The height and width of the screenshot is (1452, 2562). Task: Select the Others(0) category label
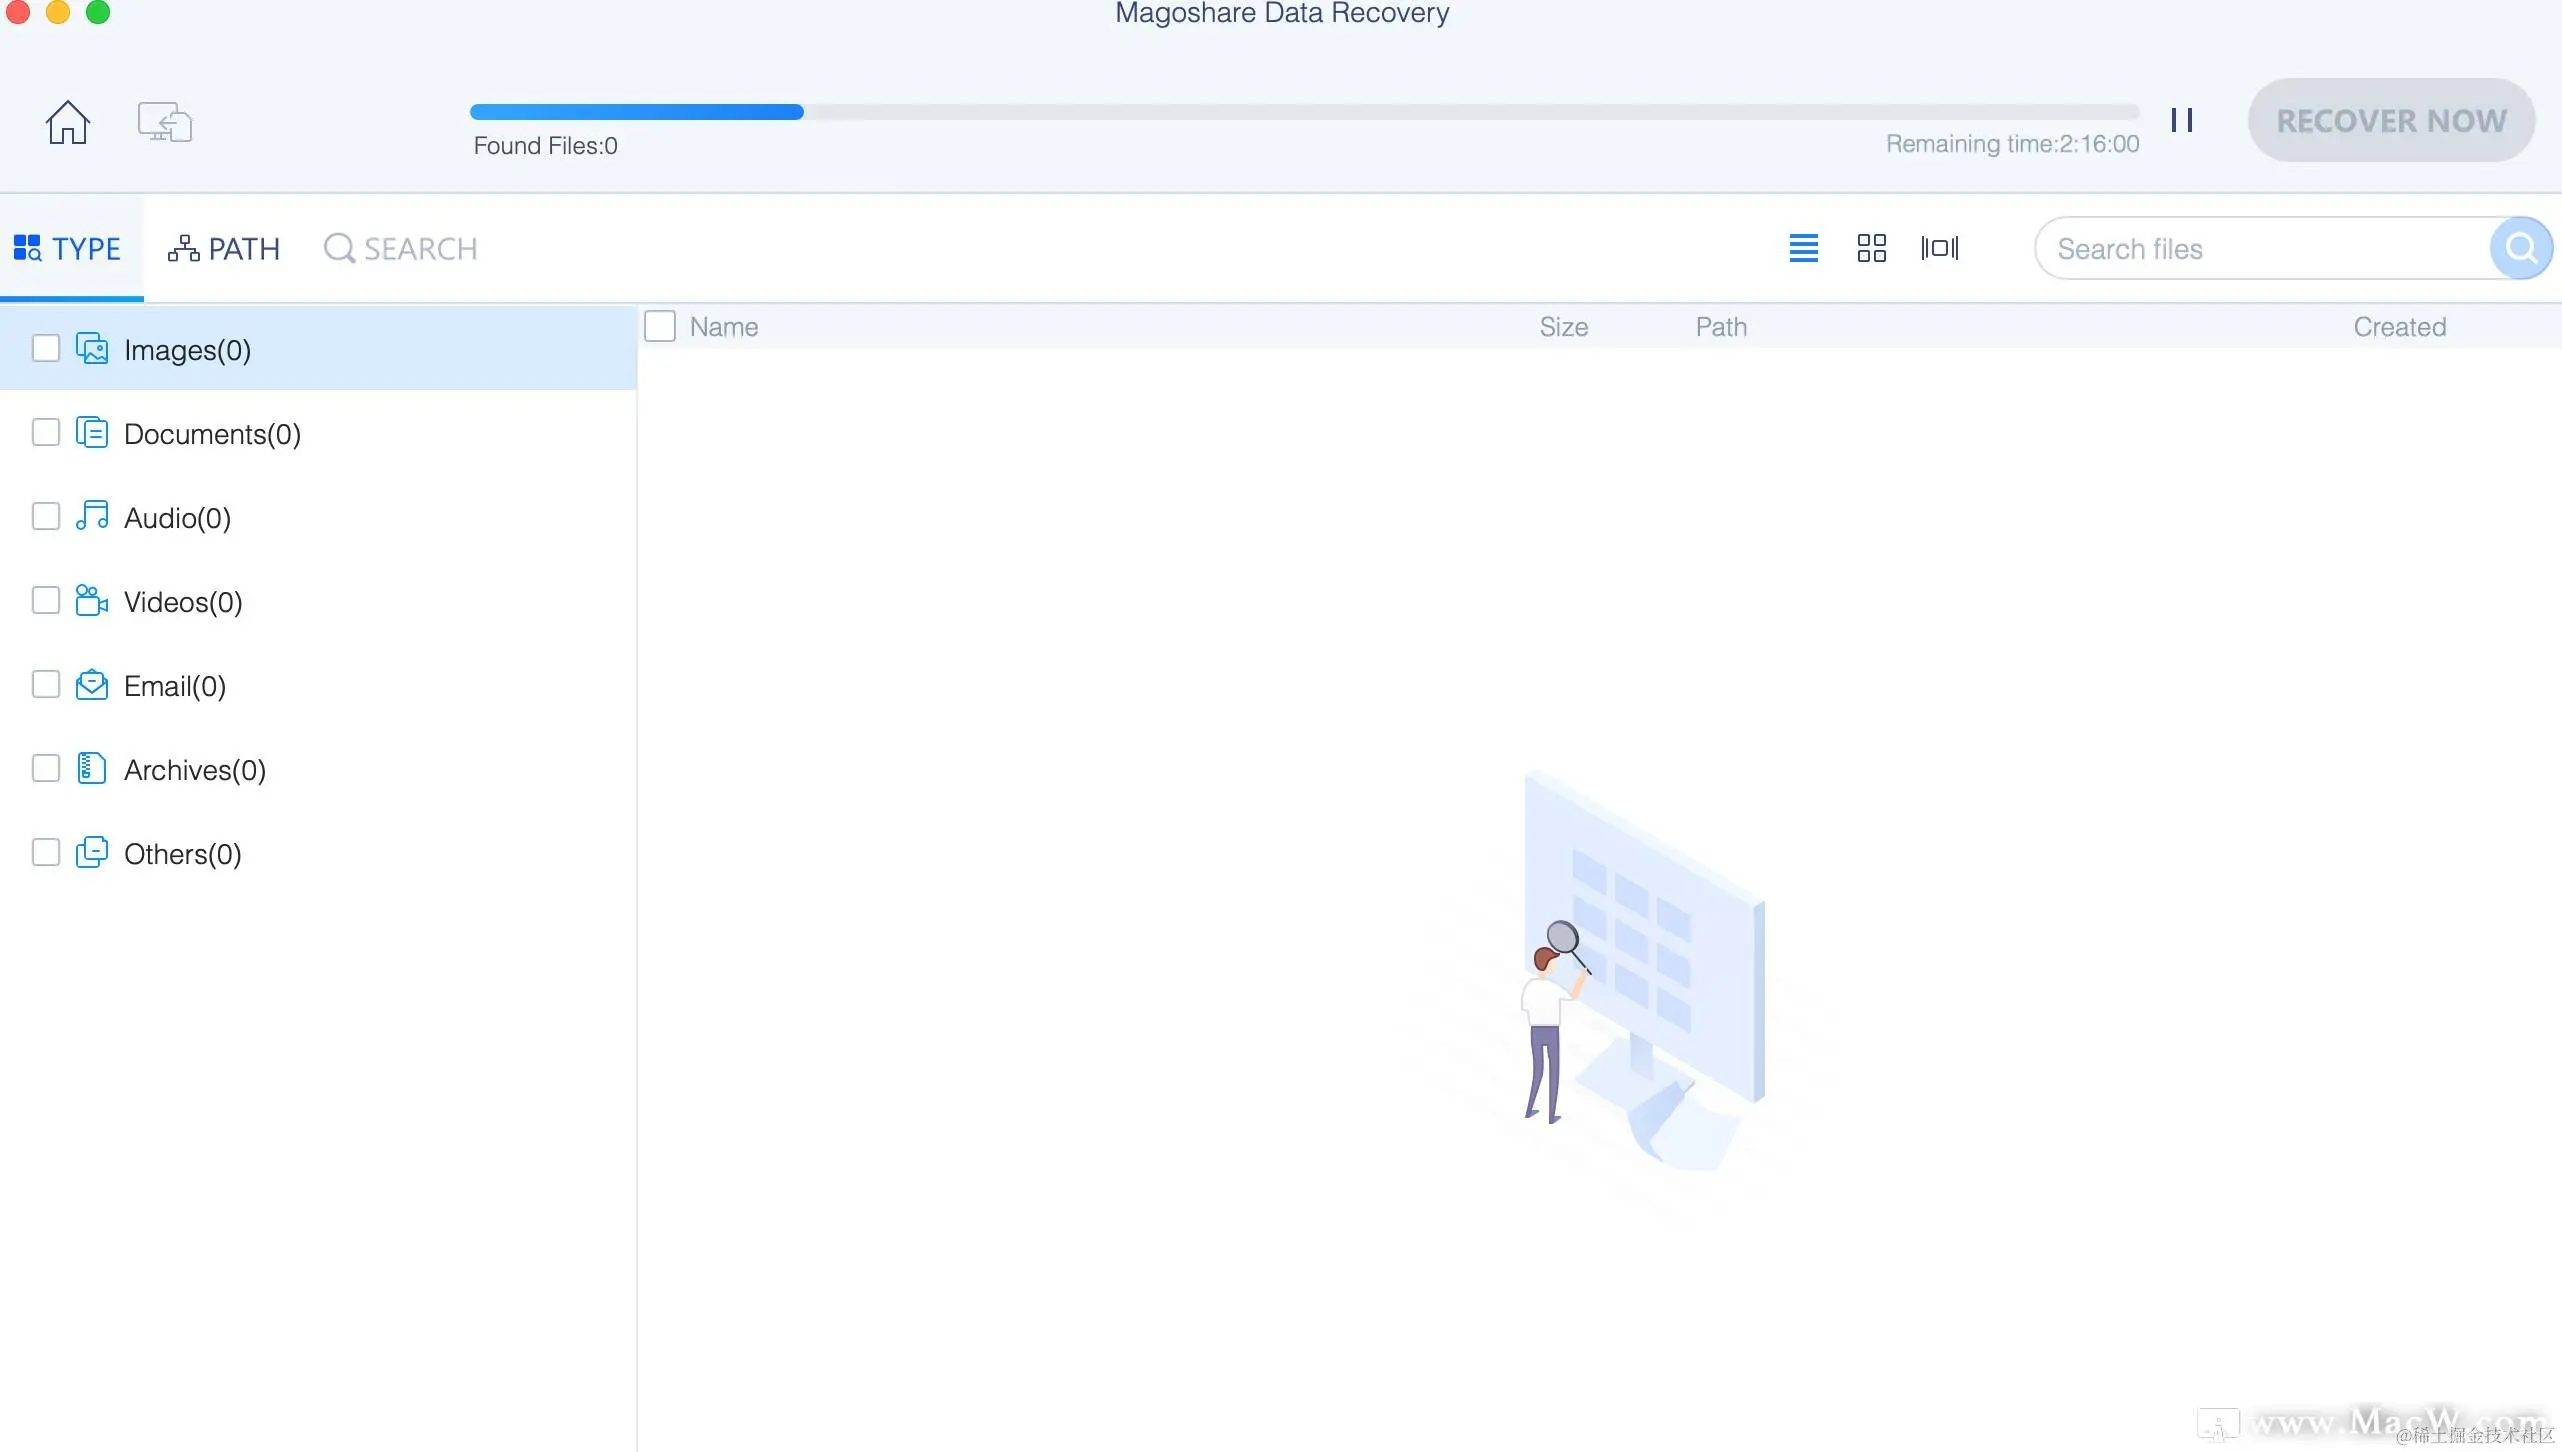(183, 854)
